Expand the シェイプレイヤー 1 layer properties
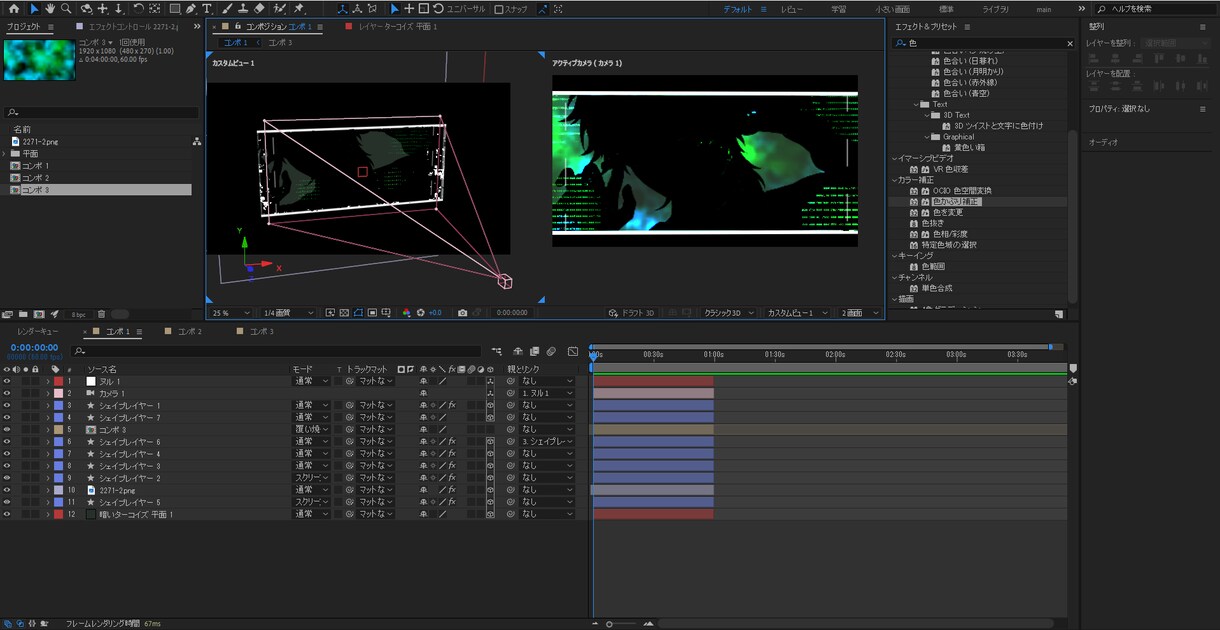The height and width of the screenshot is (630, 1220). pyautogui.click(x=48, y=405)
